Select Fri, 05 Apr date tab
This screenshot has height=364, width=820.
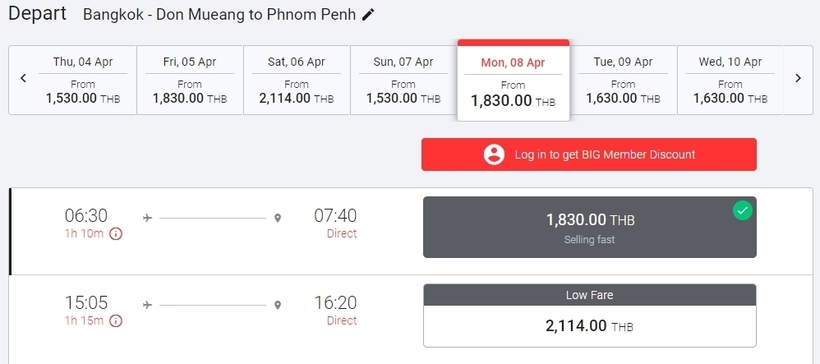[189, 80]
